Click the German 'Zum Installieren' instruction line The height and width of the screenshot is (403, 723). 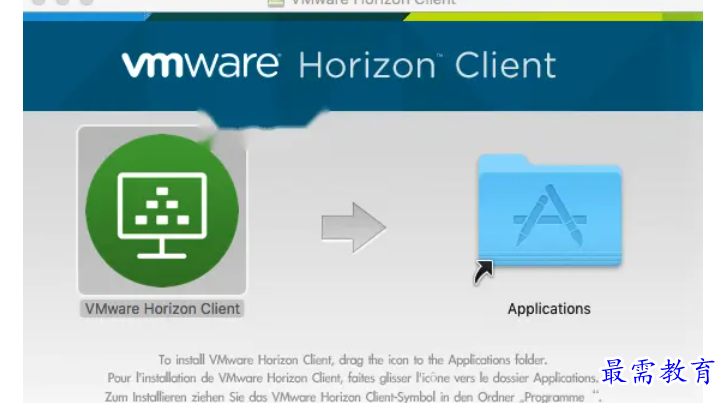point(353,396)
